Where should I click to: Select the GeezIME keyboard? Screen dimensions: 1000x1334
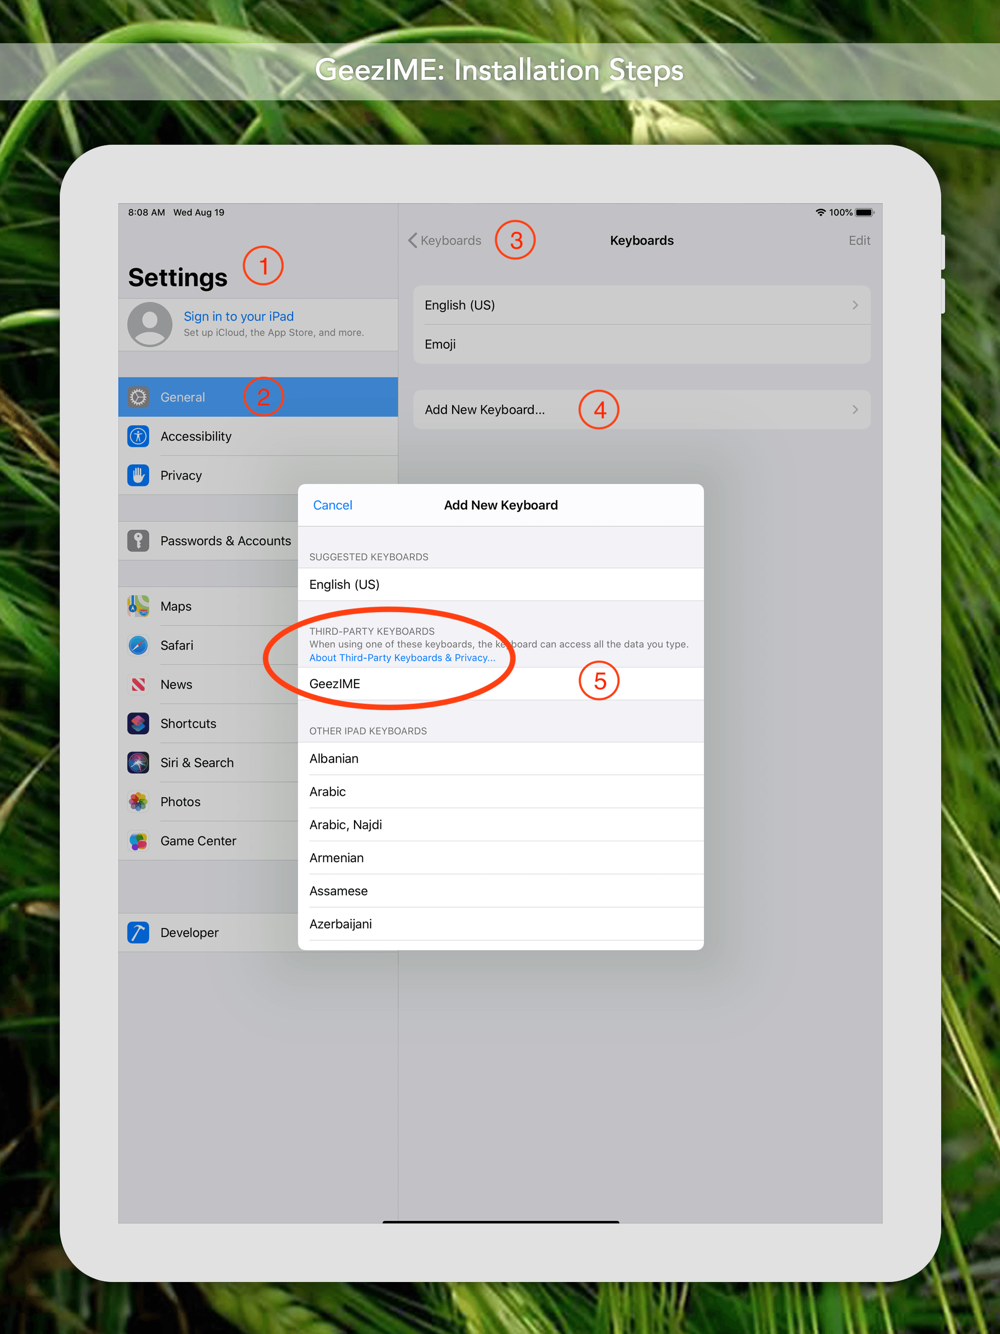click(501, 684)
